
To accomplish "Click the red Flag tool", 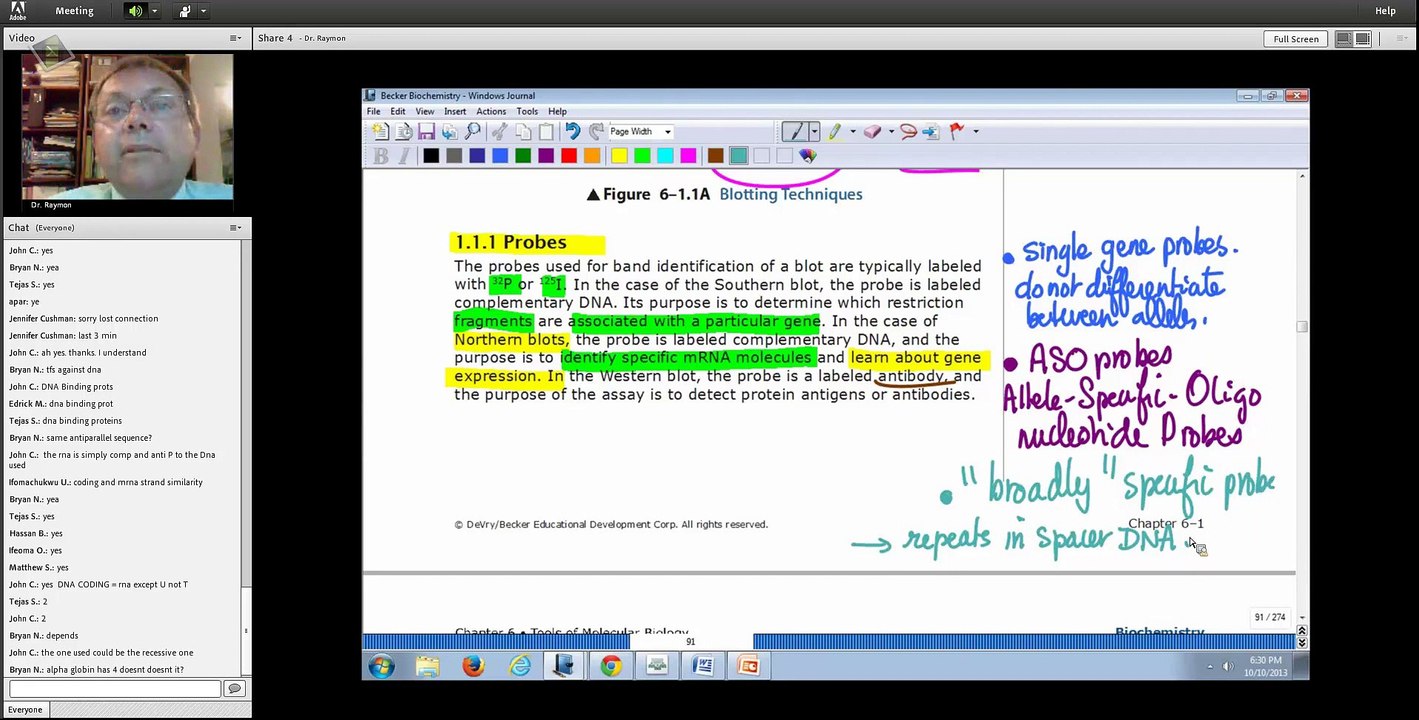I will click(957, 132).
